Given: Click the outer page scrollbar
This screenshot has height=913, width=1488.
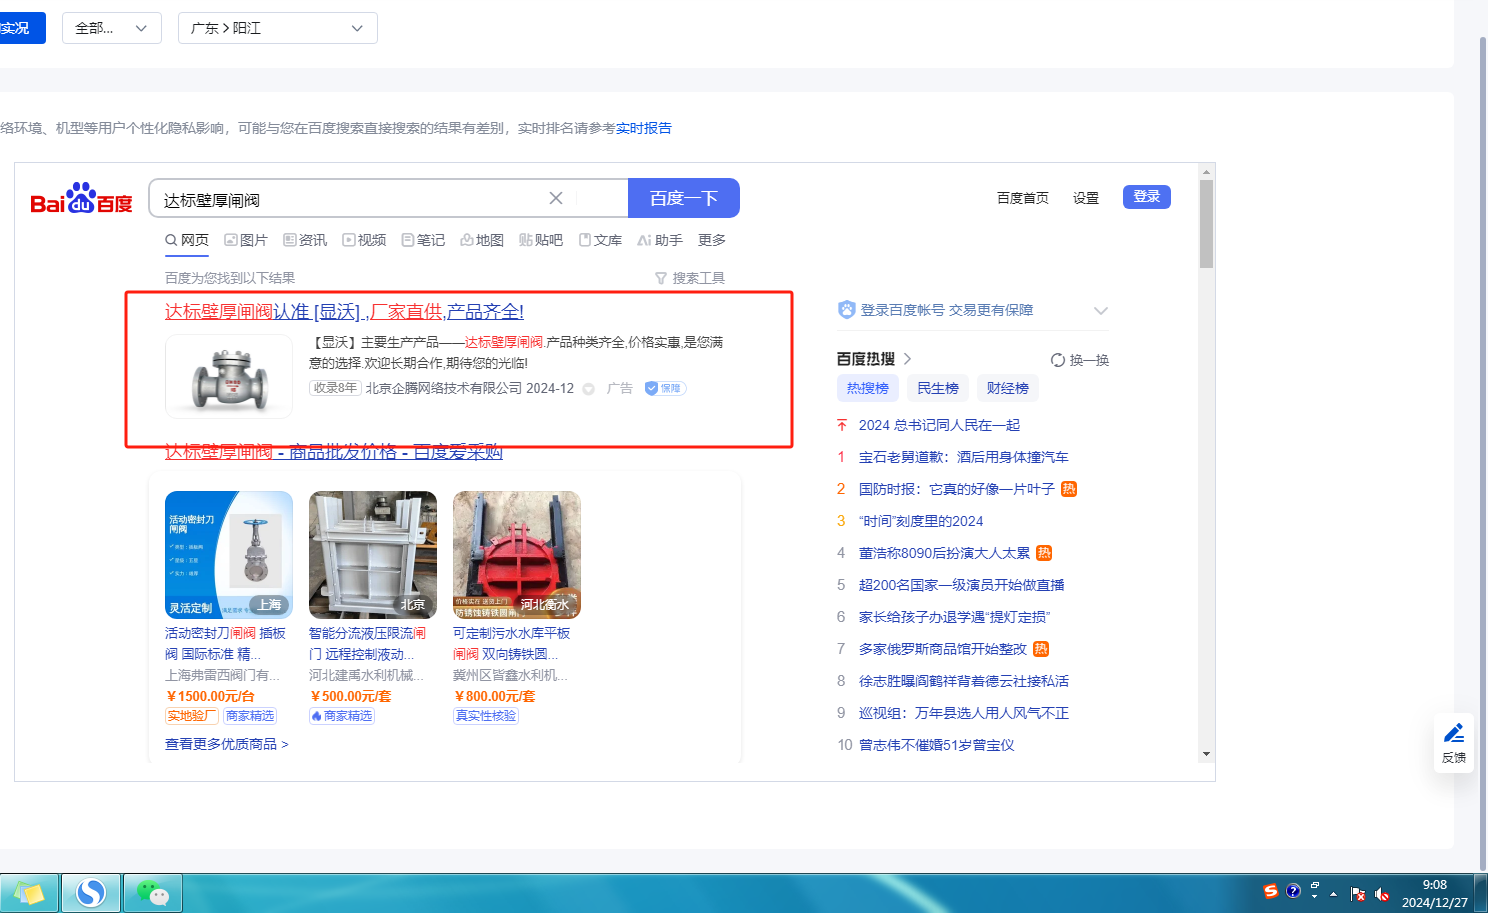Looking at the screenshot, I should [1483, 455].
